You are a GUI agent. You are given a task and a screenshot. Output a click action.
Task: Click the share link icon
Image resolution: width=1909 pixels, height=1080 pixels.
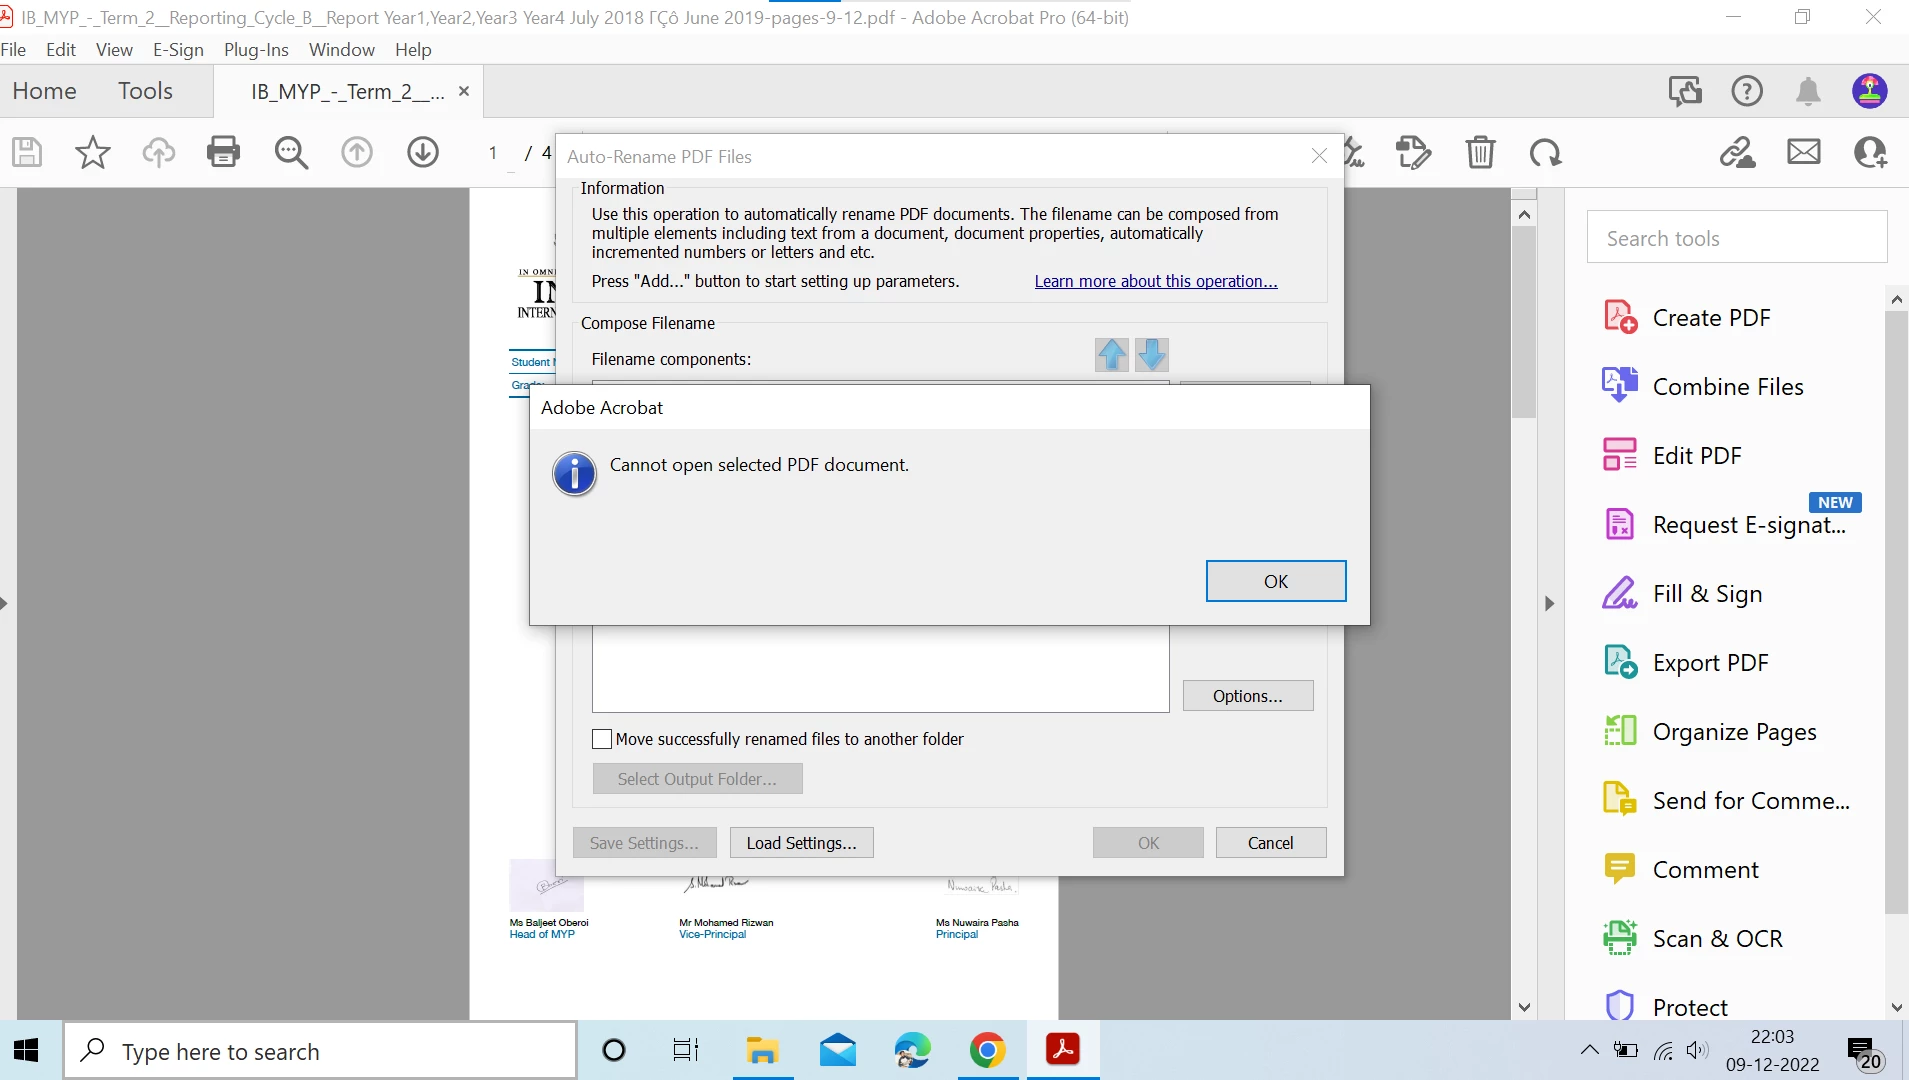coord(1737,153)
